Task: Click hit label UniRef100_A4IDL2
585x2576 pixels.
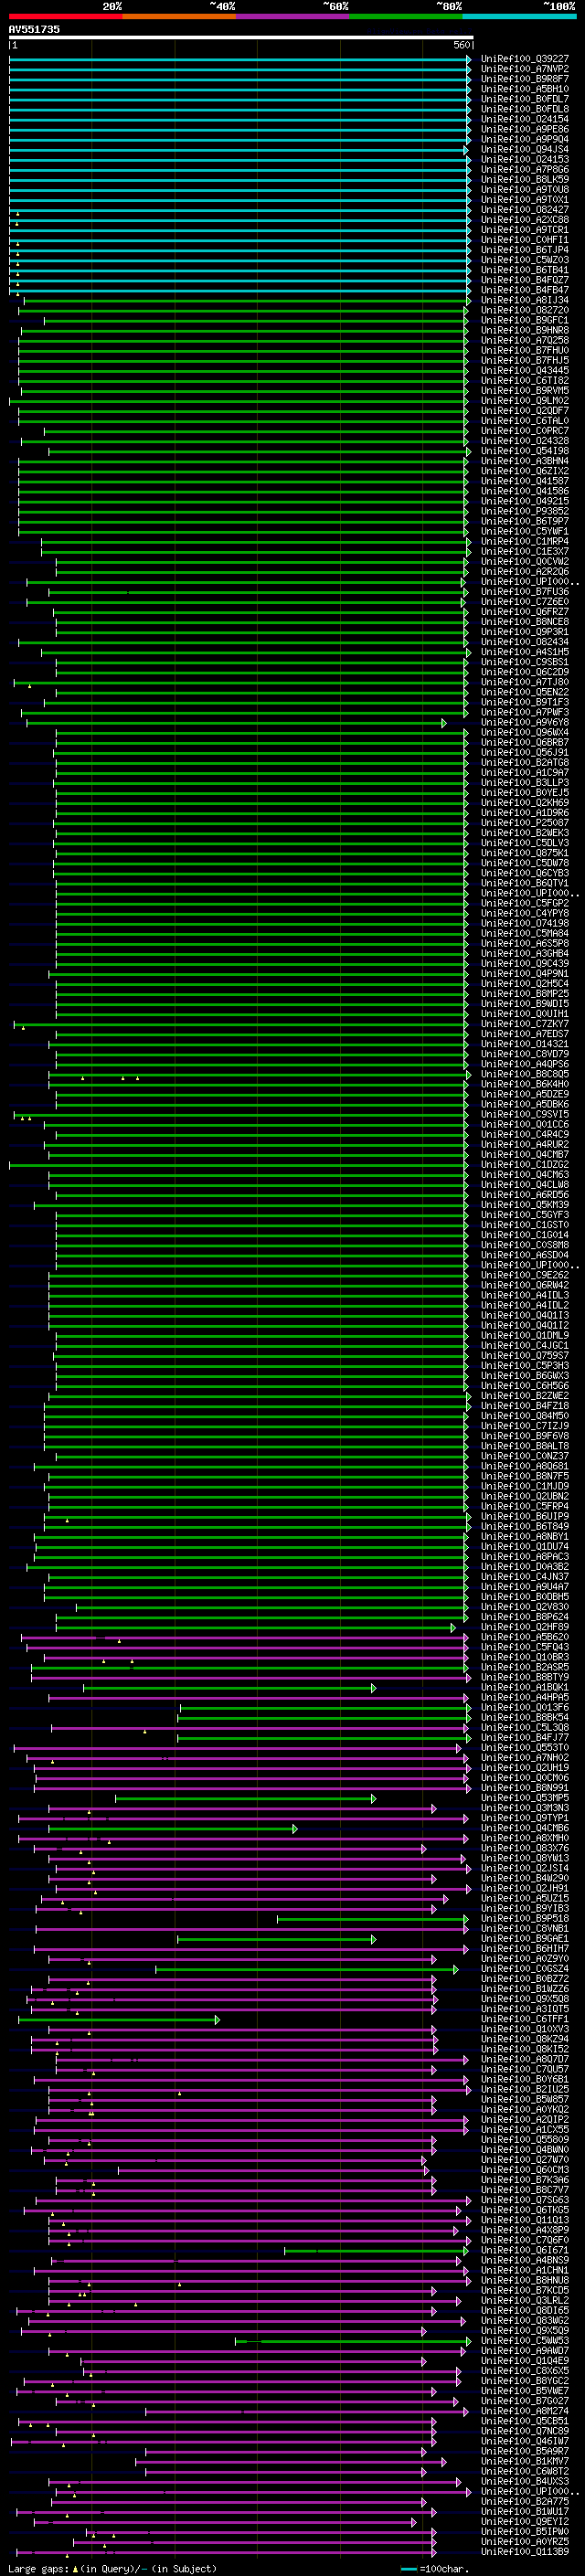Action: pyautogui.click(x=525, y=1305)
